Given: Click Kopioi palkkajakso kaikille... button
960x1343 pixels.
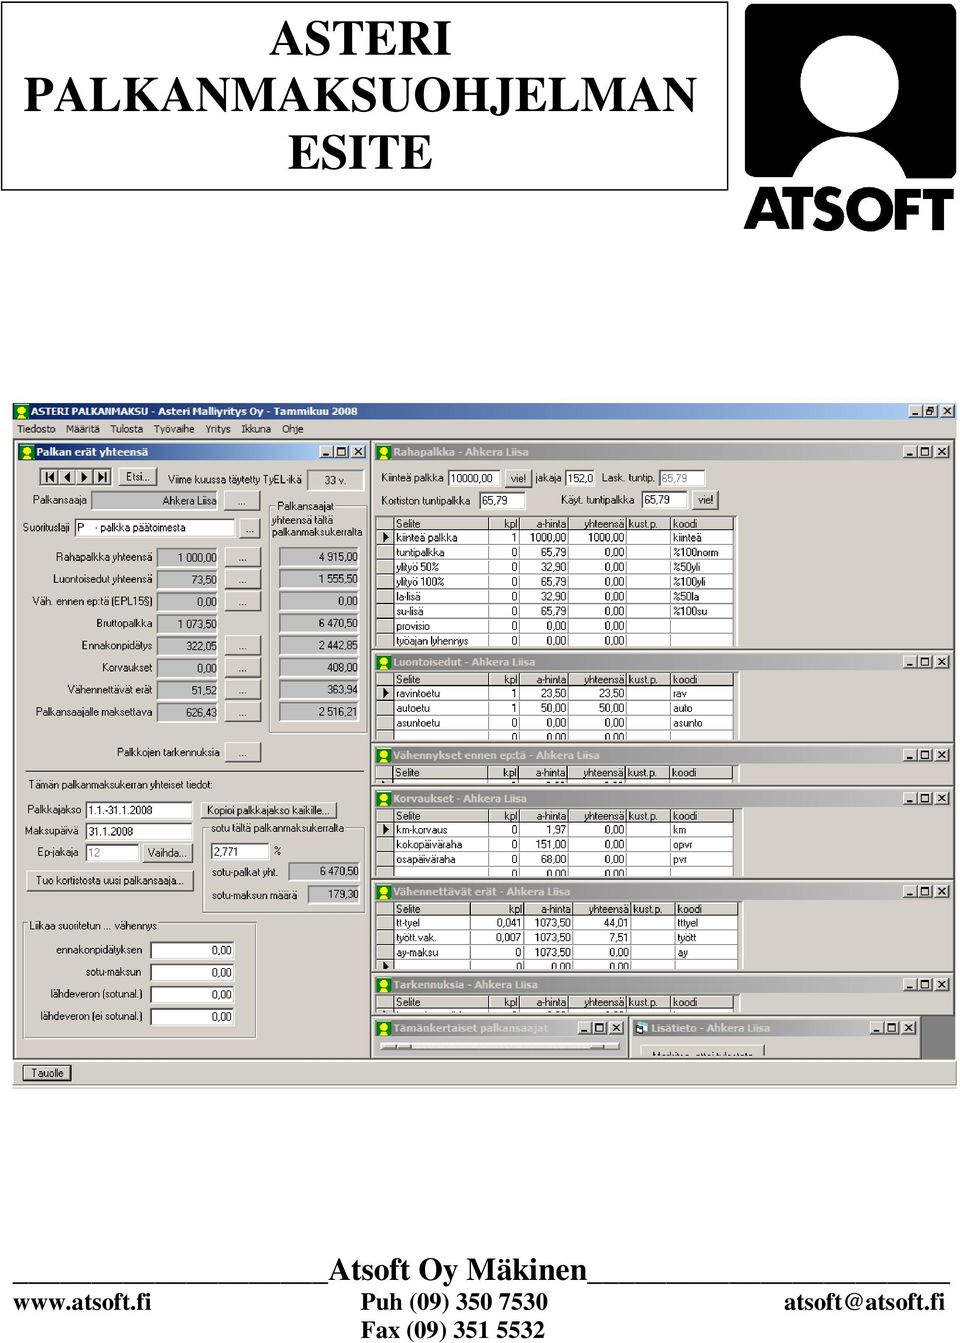Looking at the screenshot, I should (269, 810).
